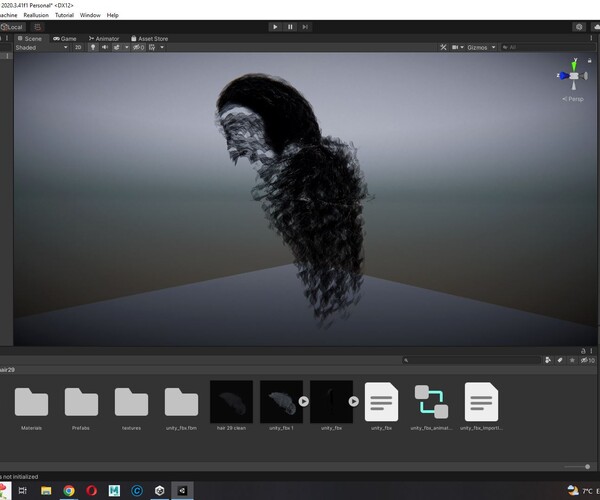Viewport: 600px width, 500px height.
Task: Select the unity_fbx_ImportI... document asset
Action: [x=481, y=402]
